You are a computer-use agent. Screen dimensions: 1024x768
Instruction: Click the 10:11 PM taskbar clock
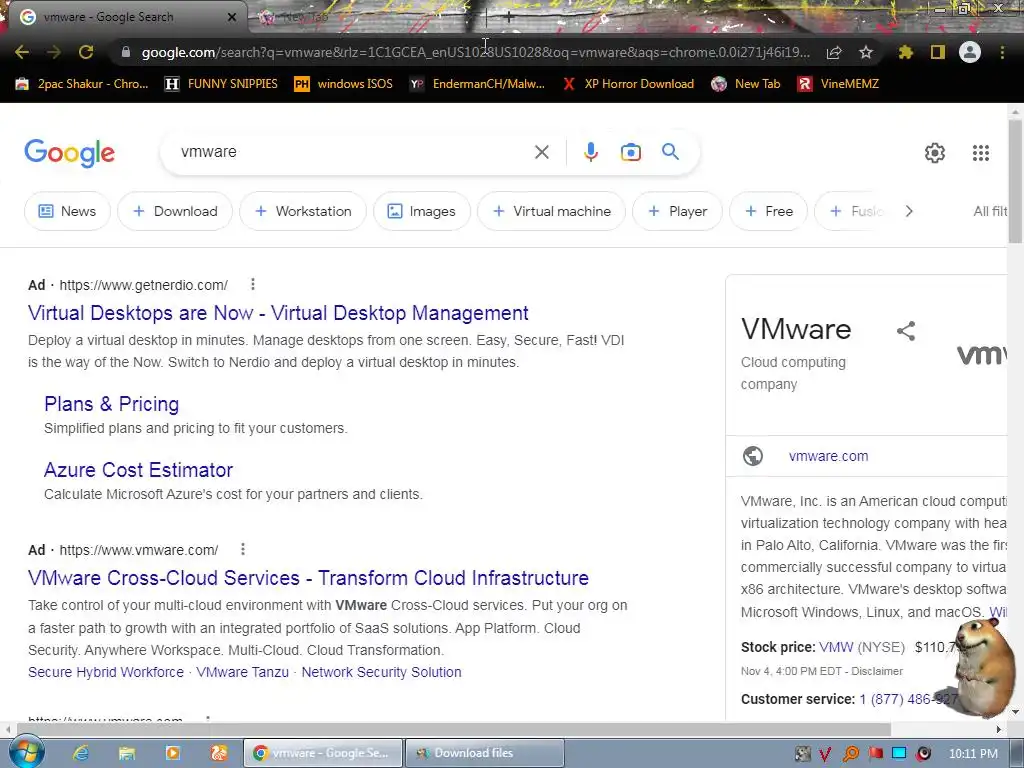[x=973, y=754]
